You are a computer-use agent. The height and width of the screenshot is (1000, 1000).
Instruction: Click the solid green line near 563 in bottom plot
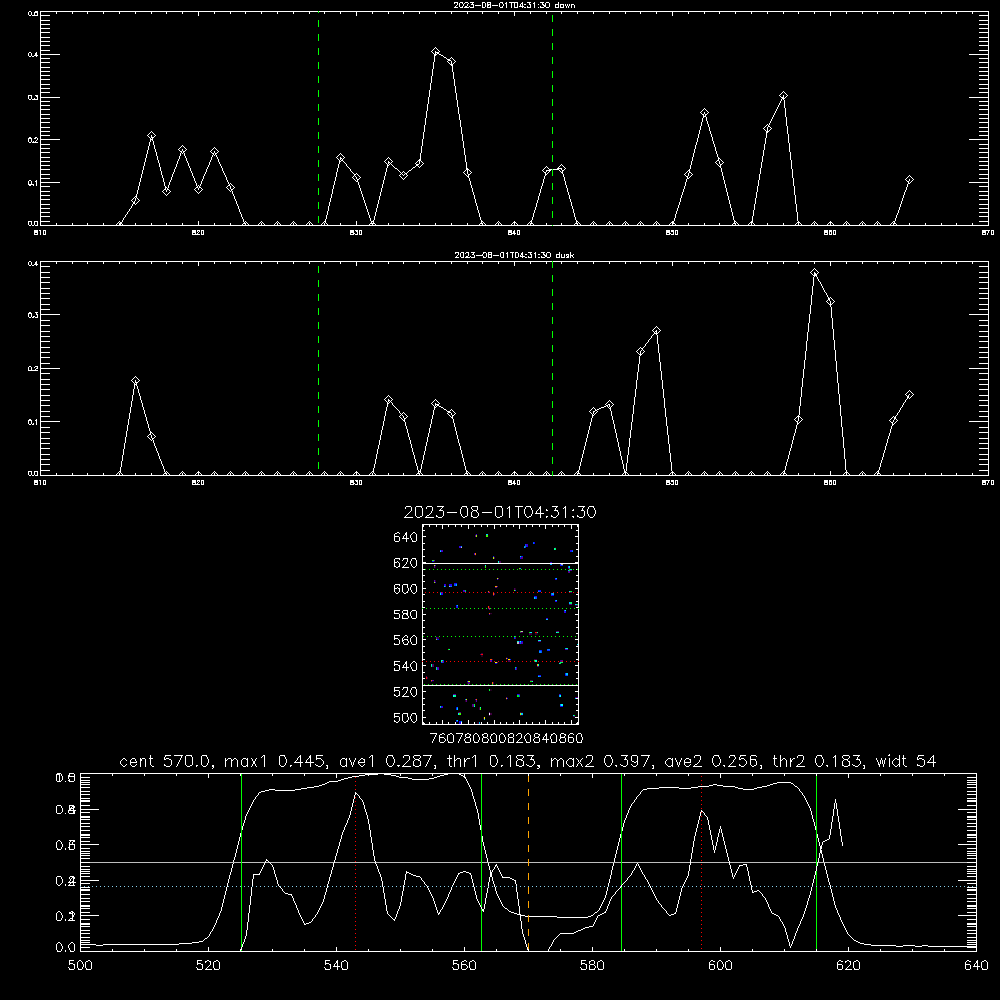[x=482, y=862]
